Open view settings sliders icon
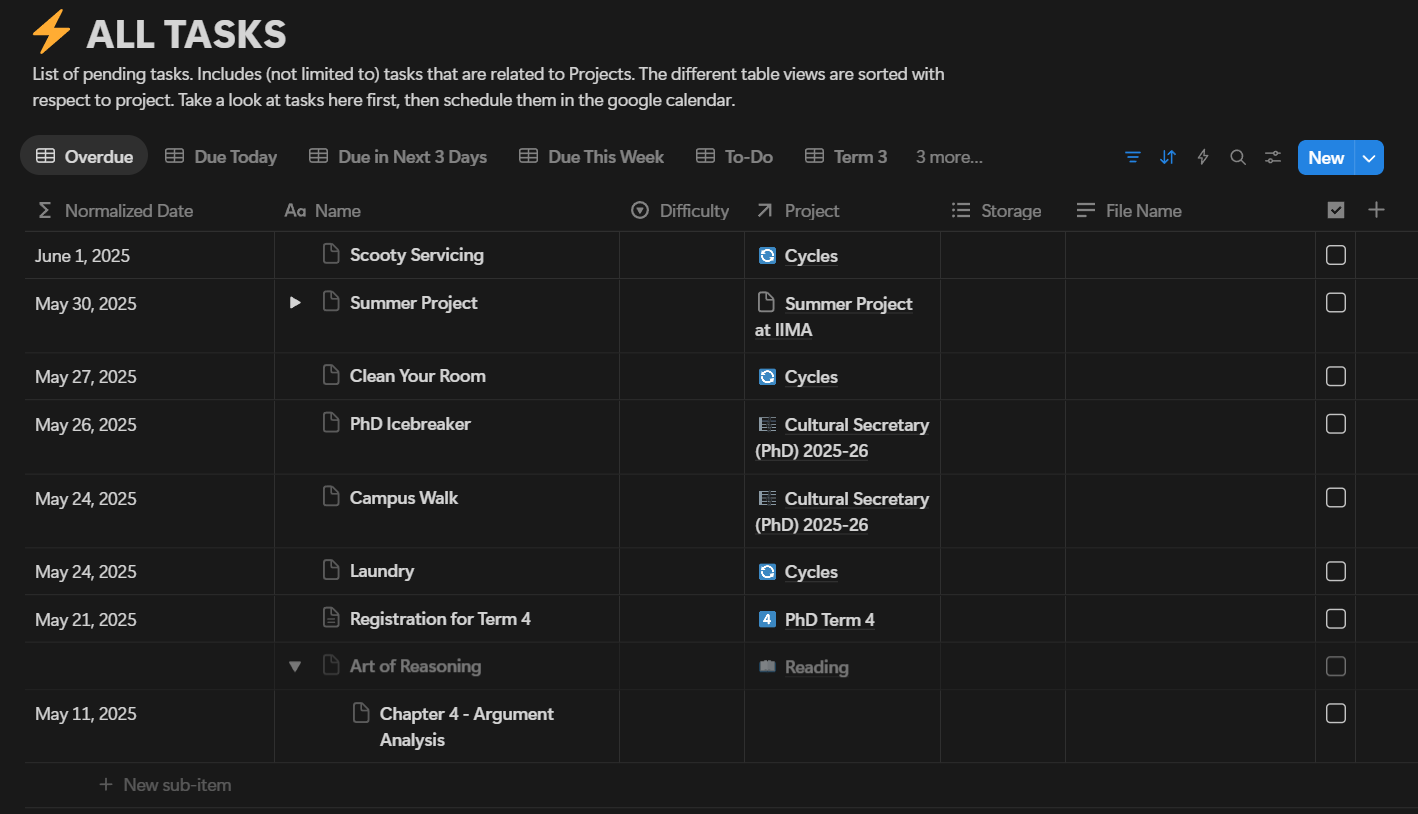Screen dimensions: 1418x814 1272,157
